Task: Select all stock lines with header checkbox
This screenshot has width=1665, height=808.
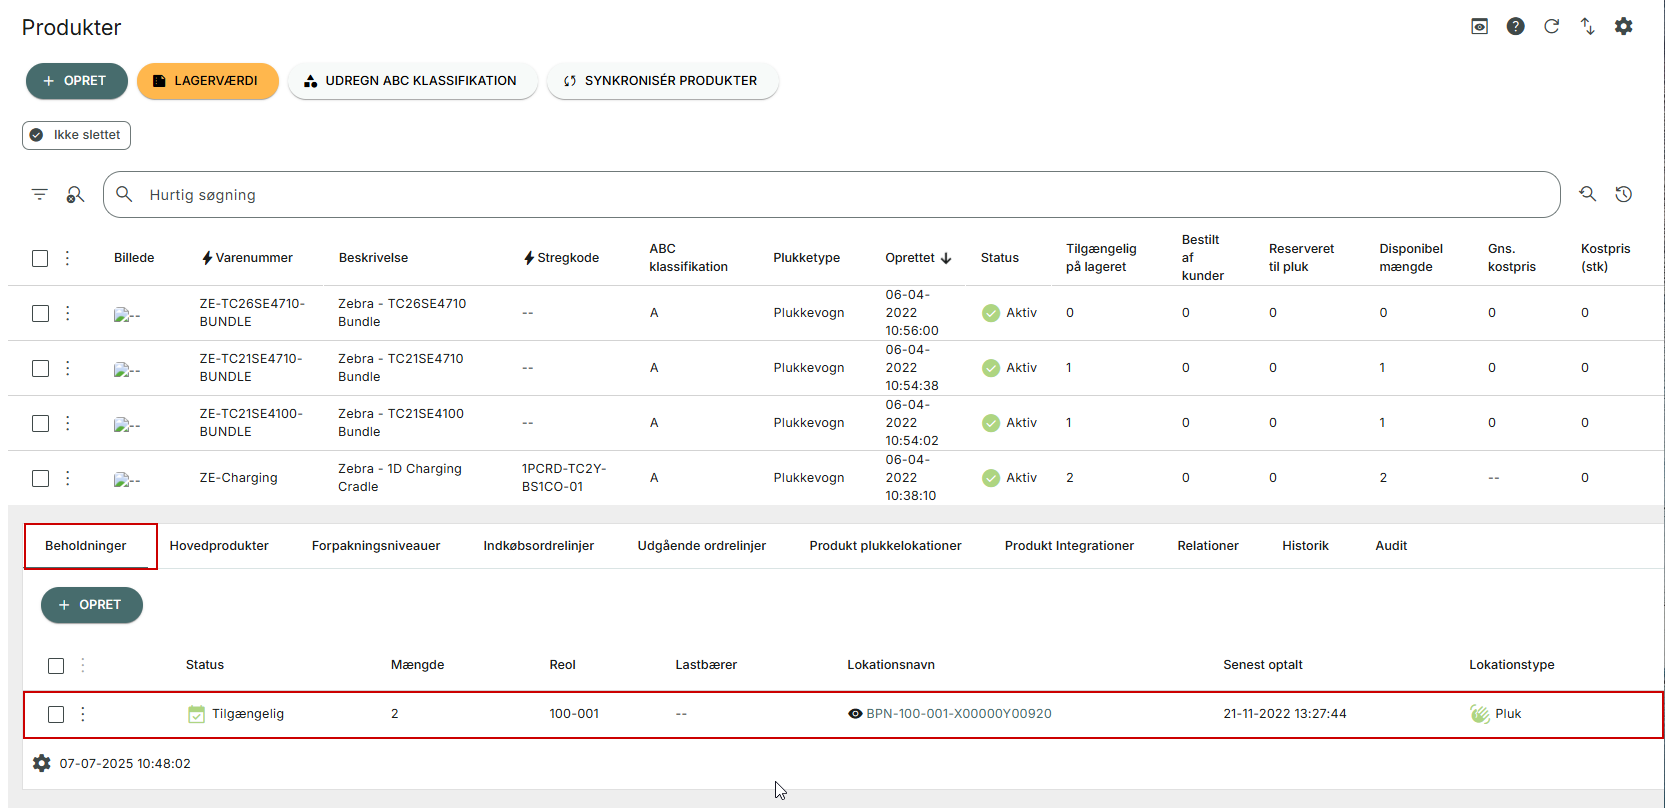Action: [x=56, y=665]
